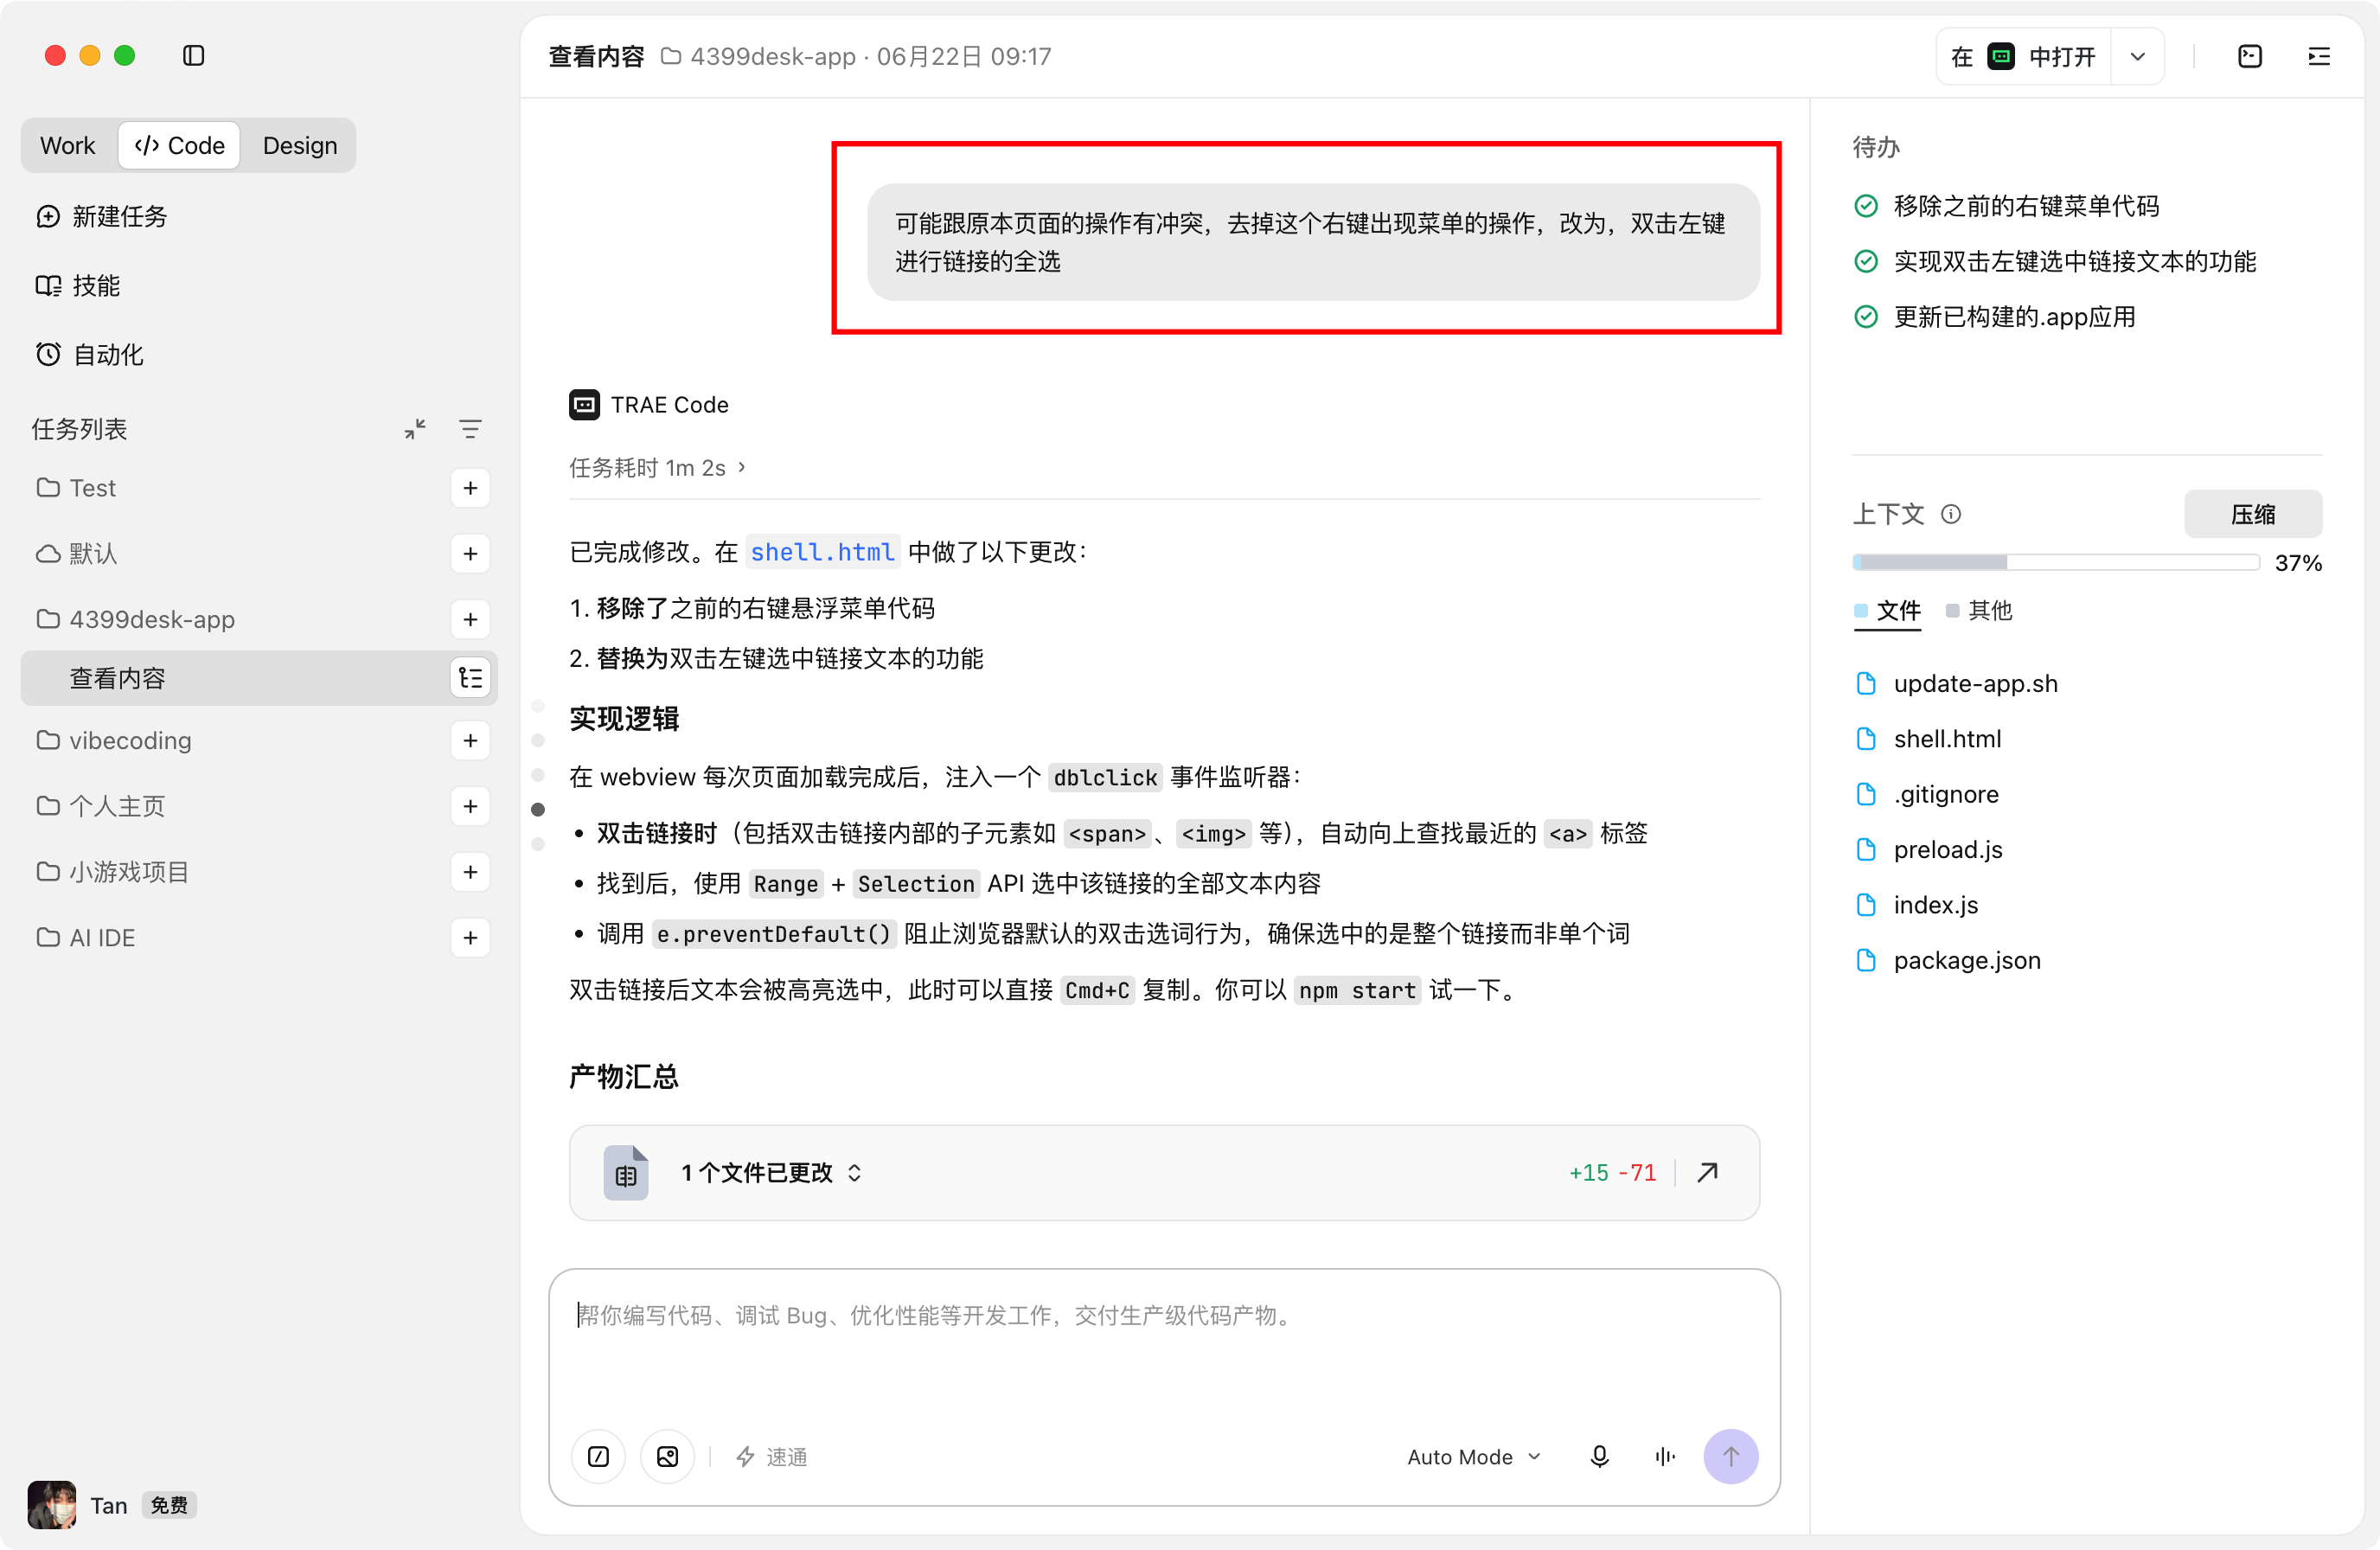This screenshot has height=1550, width=2380.
Task: Expand 任务耗时 1m 2s details
Action: tap(657, 468)
